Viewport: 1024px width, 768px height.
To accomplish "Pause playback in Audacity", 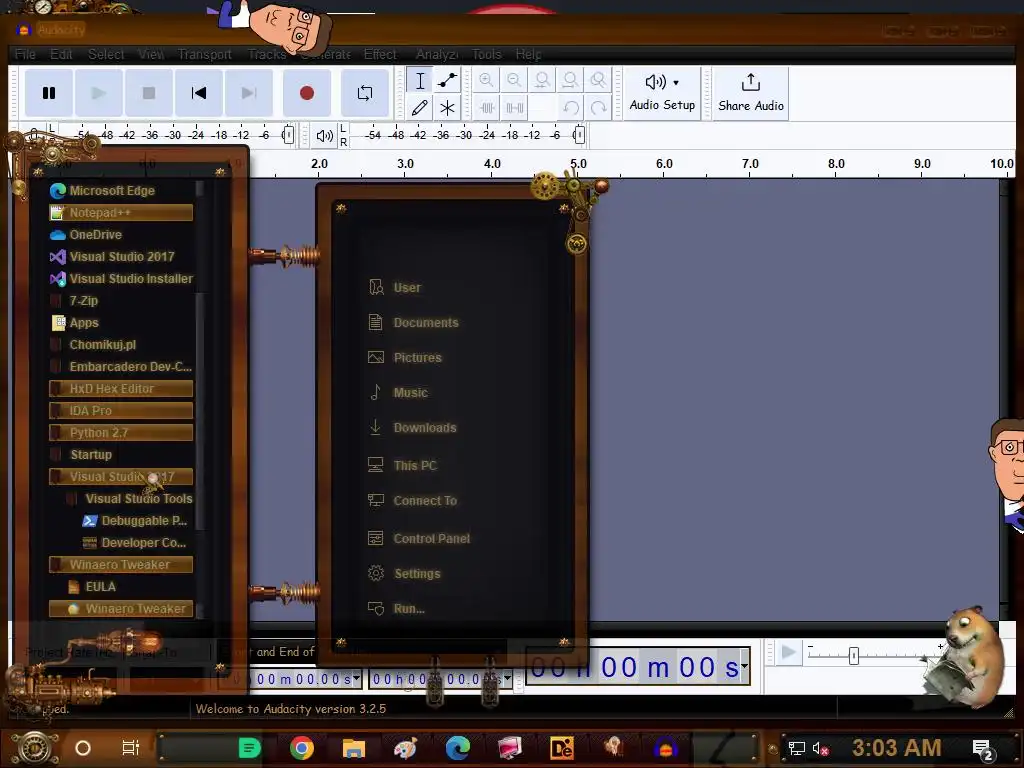I will (x=49, y=93).
